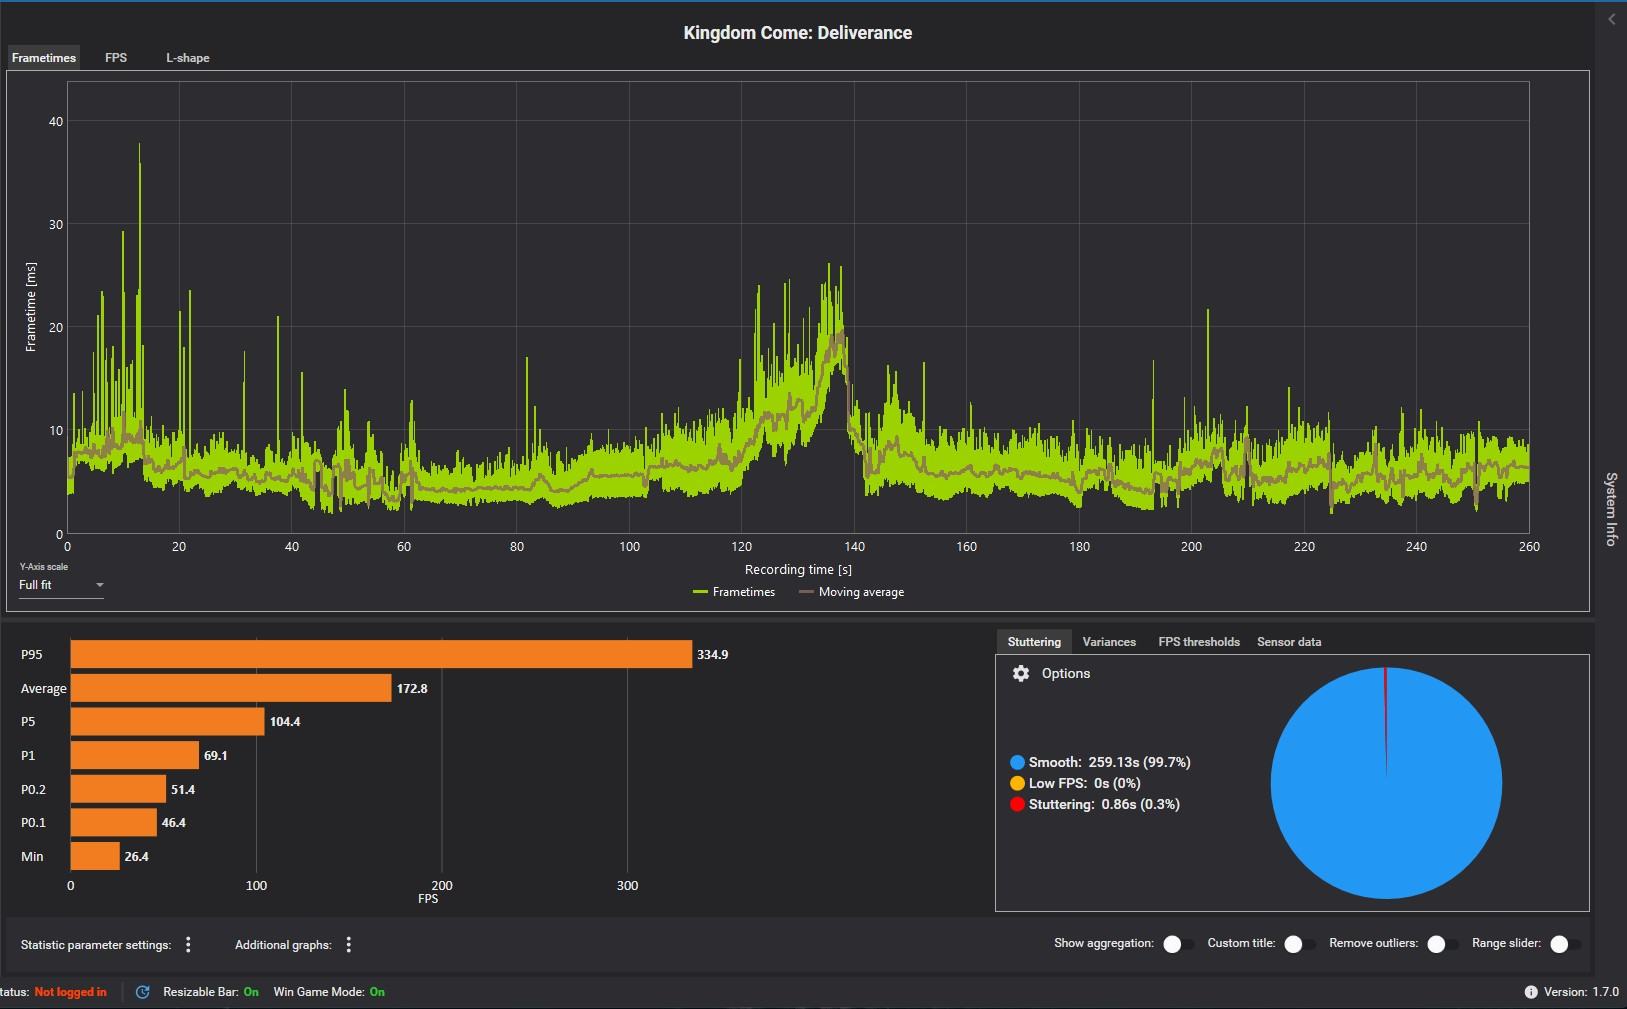
Task: Click the Version: 1.7.0 text
Action: pos(1581,992)
